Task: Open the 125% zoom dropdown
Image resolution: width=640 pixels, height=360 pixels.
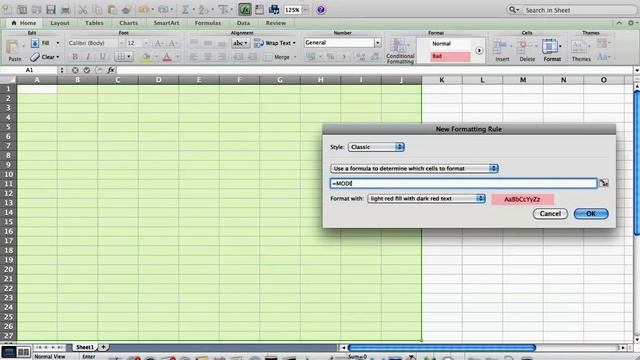Action: [x=306, y=10]
